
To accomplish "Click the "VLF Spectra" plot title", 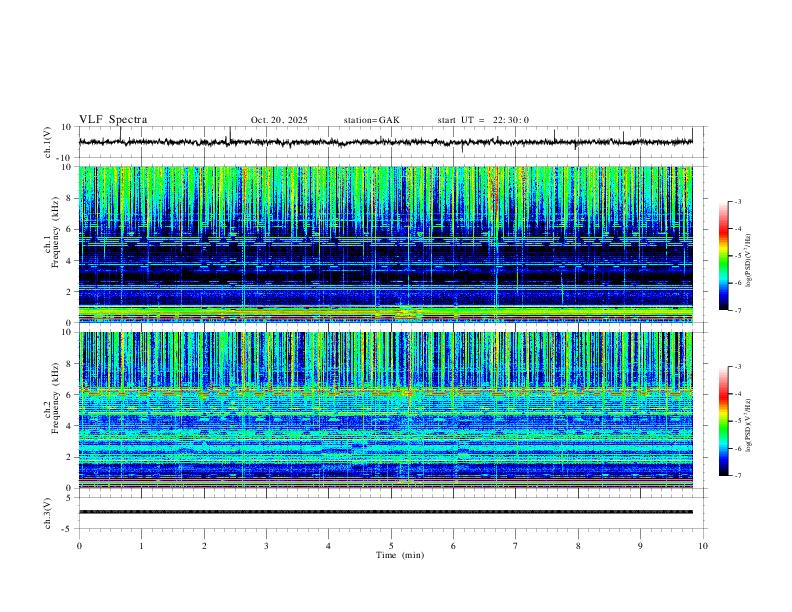I will (113, 120).
